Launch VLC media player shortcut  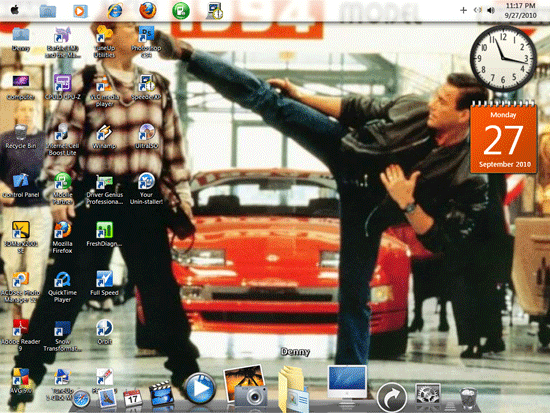point(105,91)
